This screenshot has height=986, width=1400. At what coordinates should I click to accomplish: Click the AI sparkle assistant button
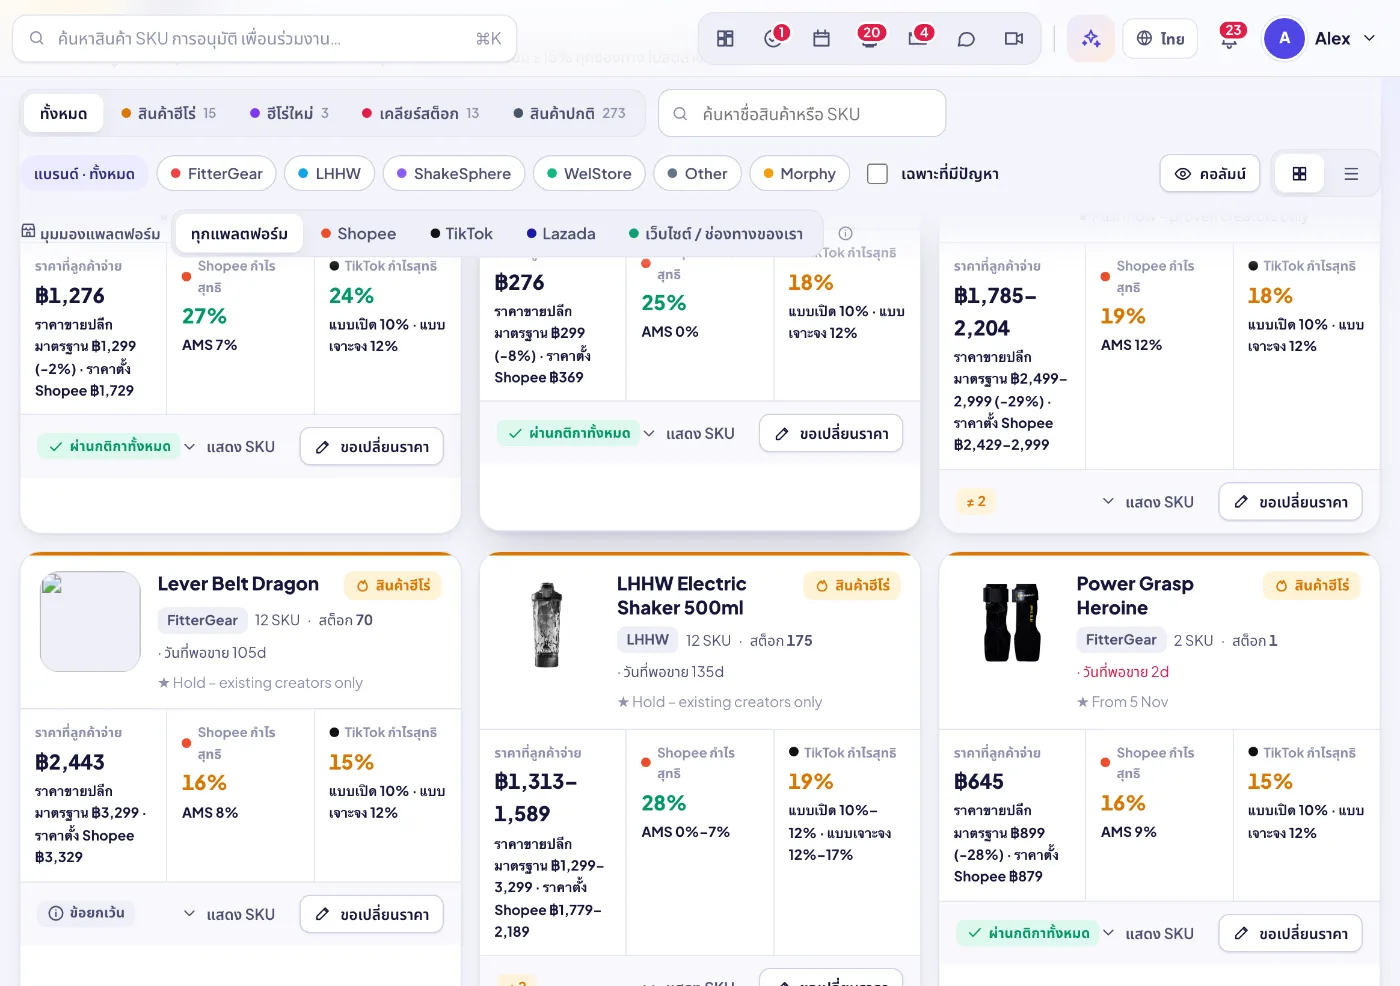[x=1091, y=38]
